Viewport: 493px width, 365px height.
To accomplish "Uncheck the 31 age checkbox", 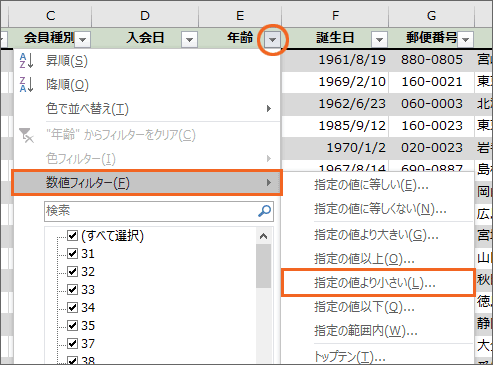I will [73, 253].
